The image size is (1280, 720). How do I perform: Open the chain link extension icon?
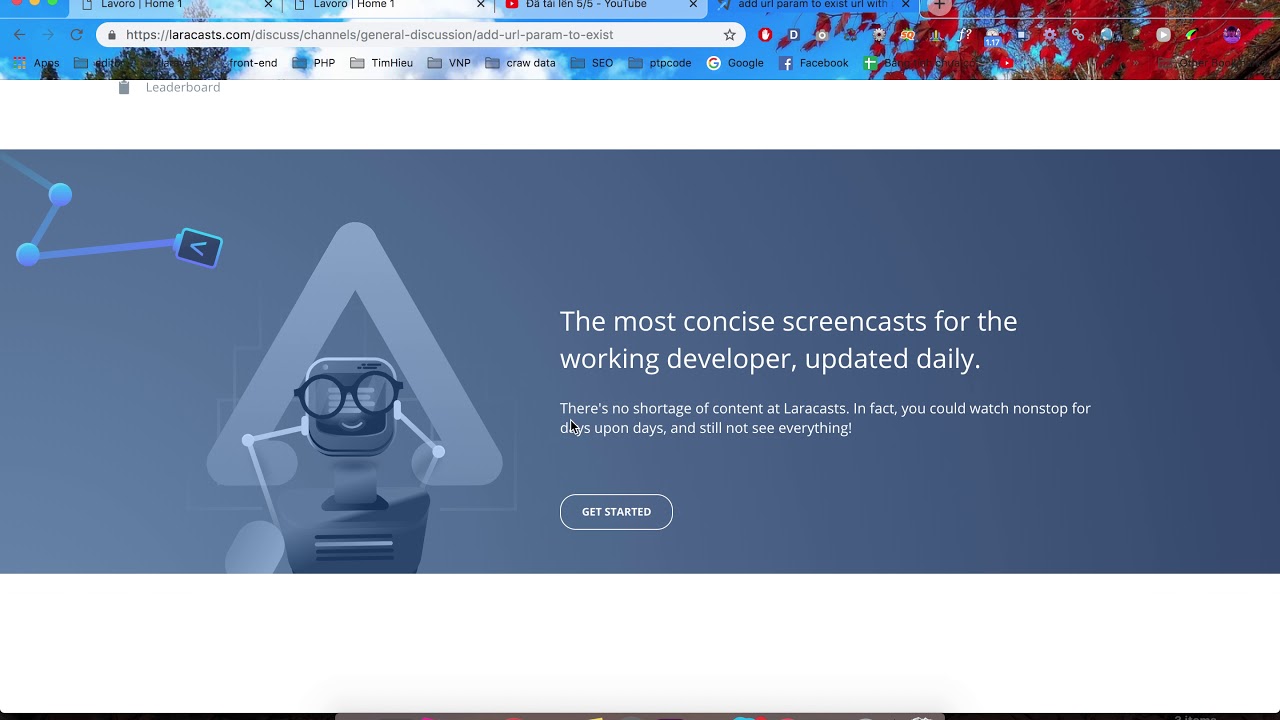(x=1078, y=35)
